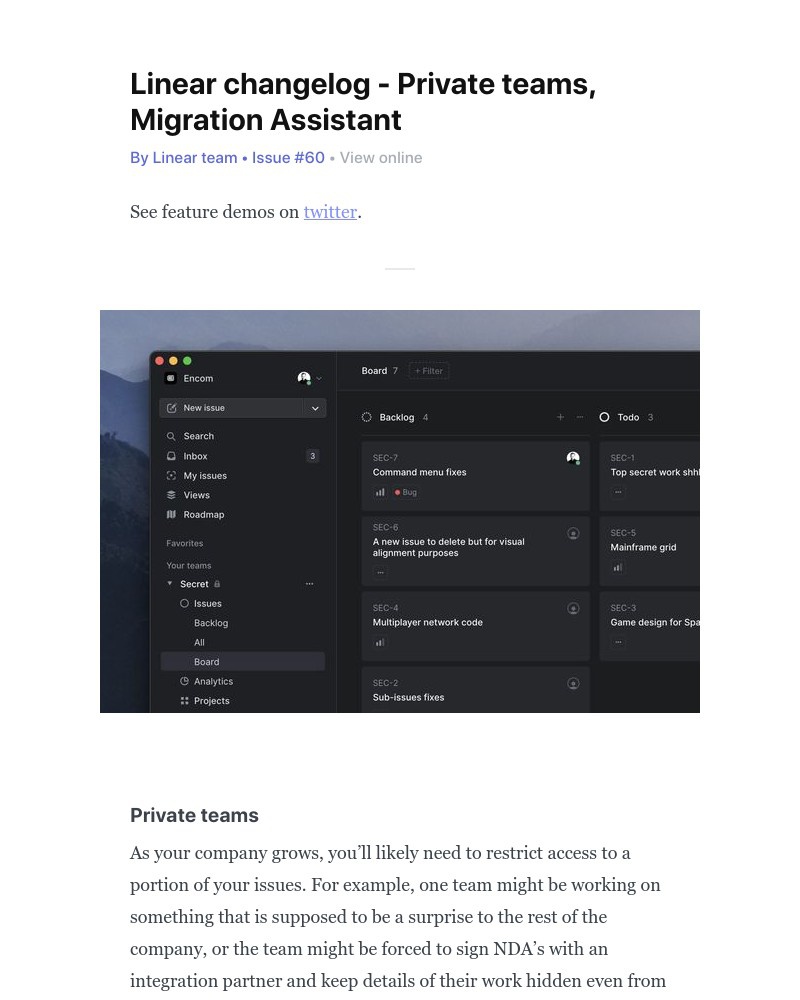Click the assignee avatar on SEC-7
Image resolution: width=800 pixels, height=1000 pixels.
(573, 458)
